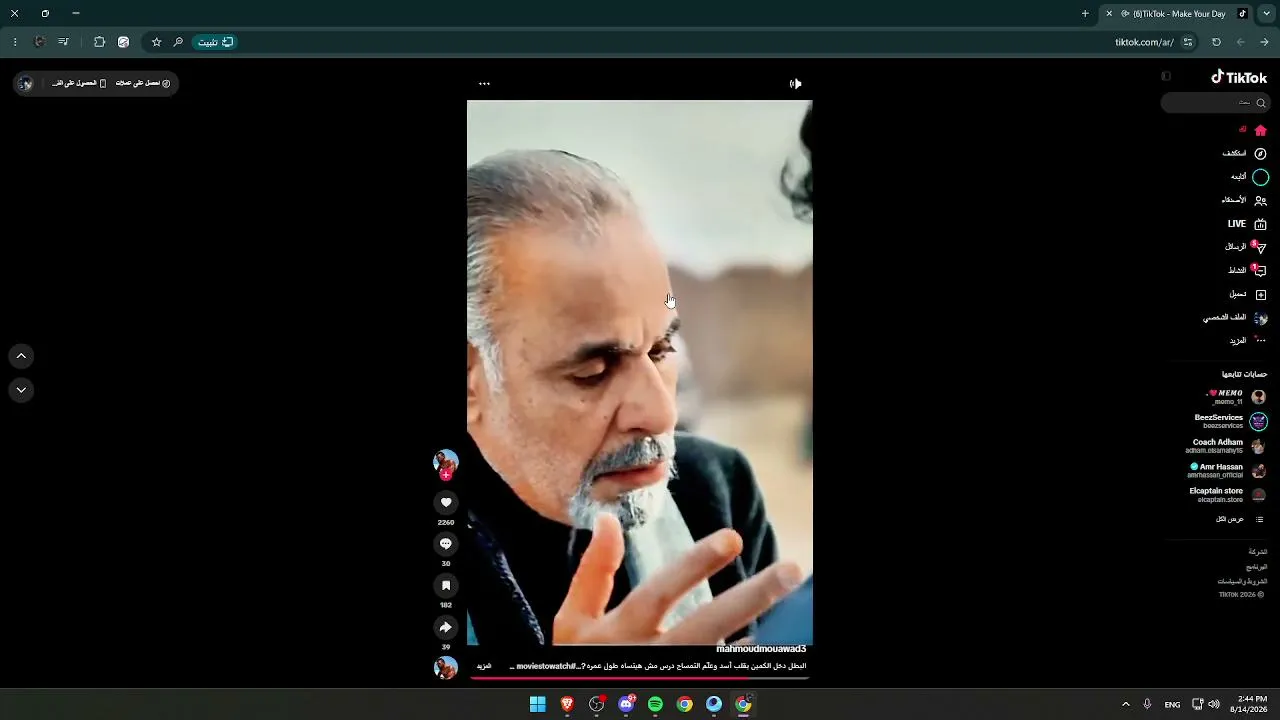Open the _memo_11 followed account

(x=1235, y=397)
